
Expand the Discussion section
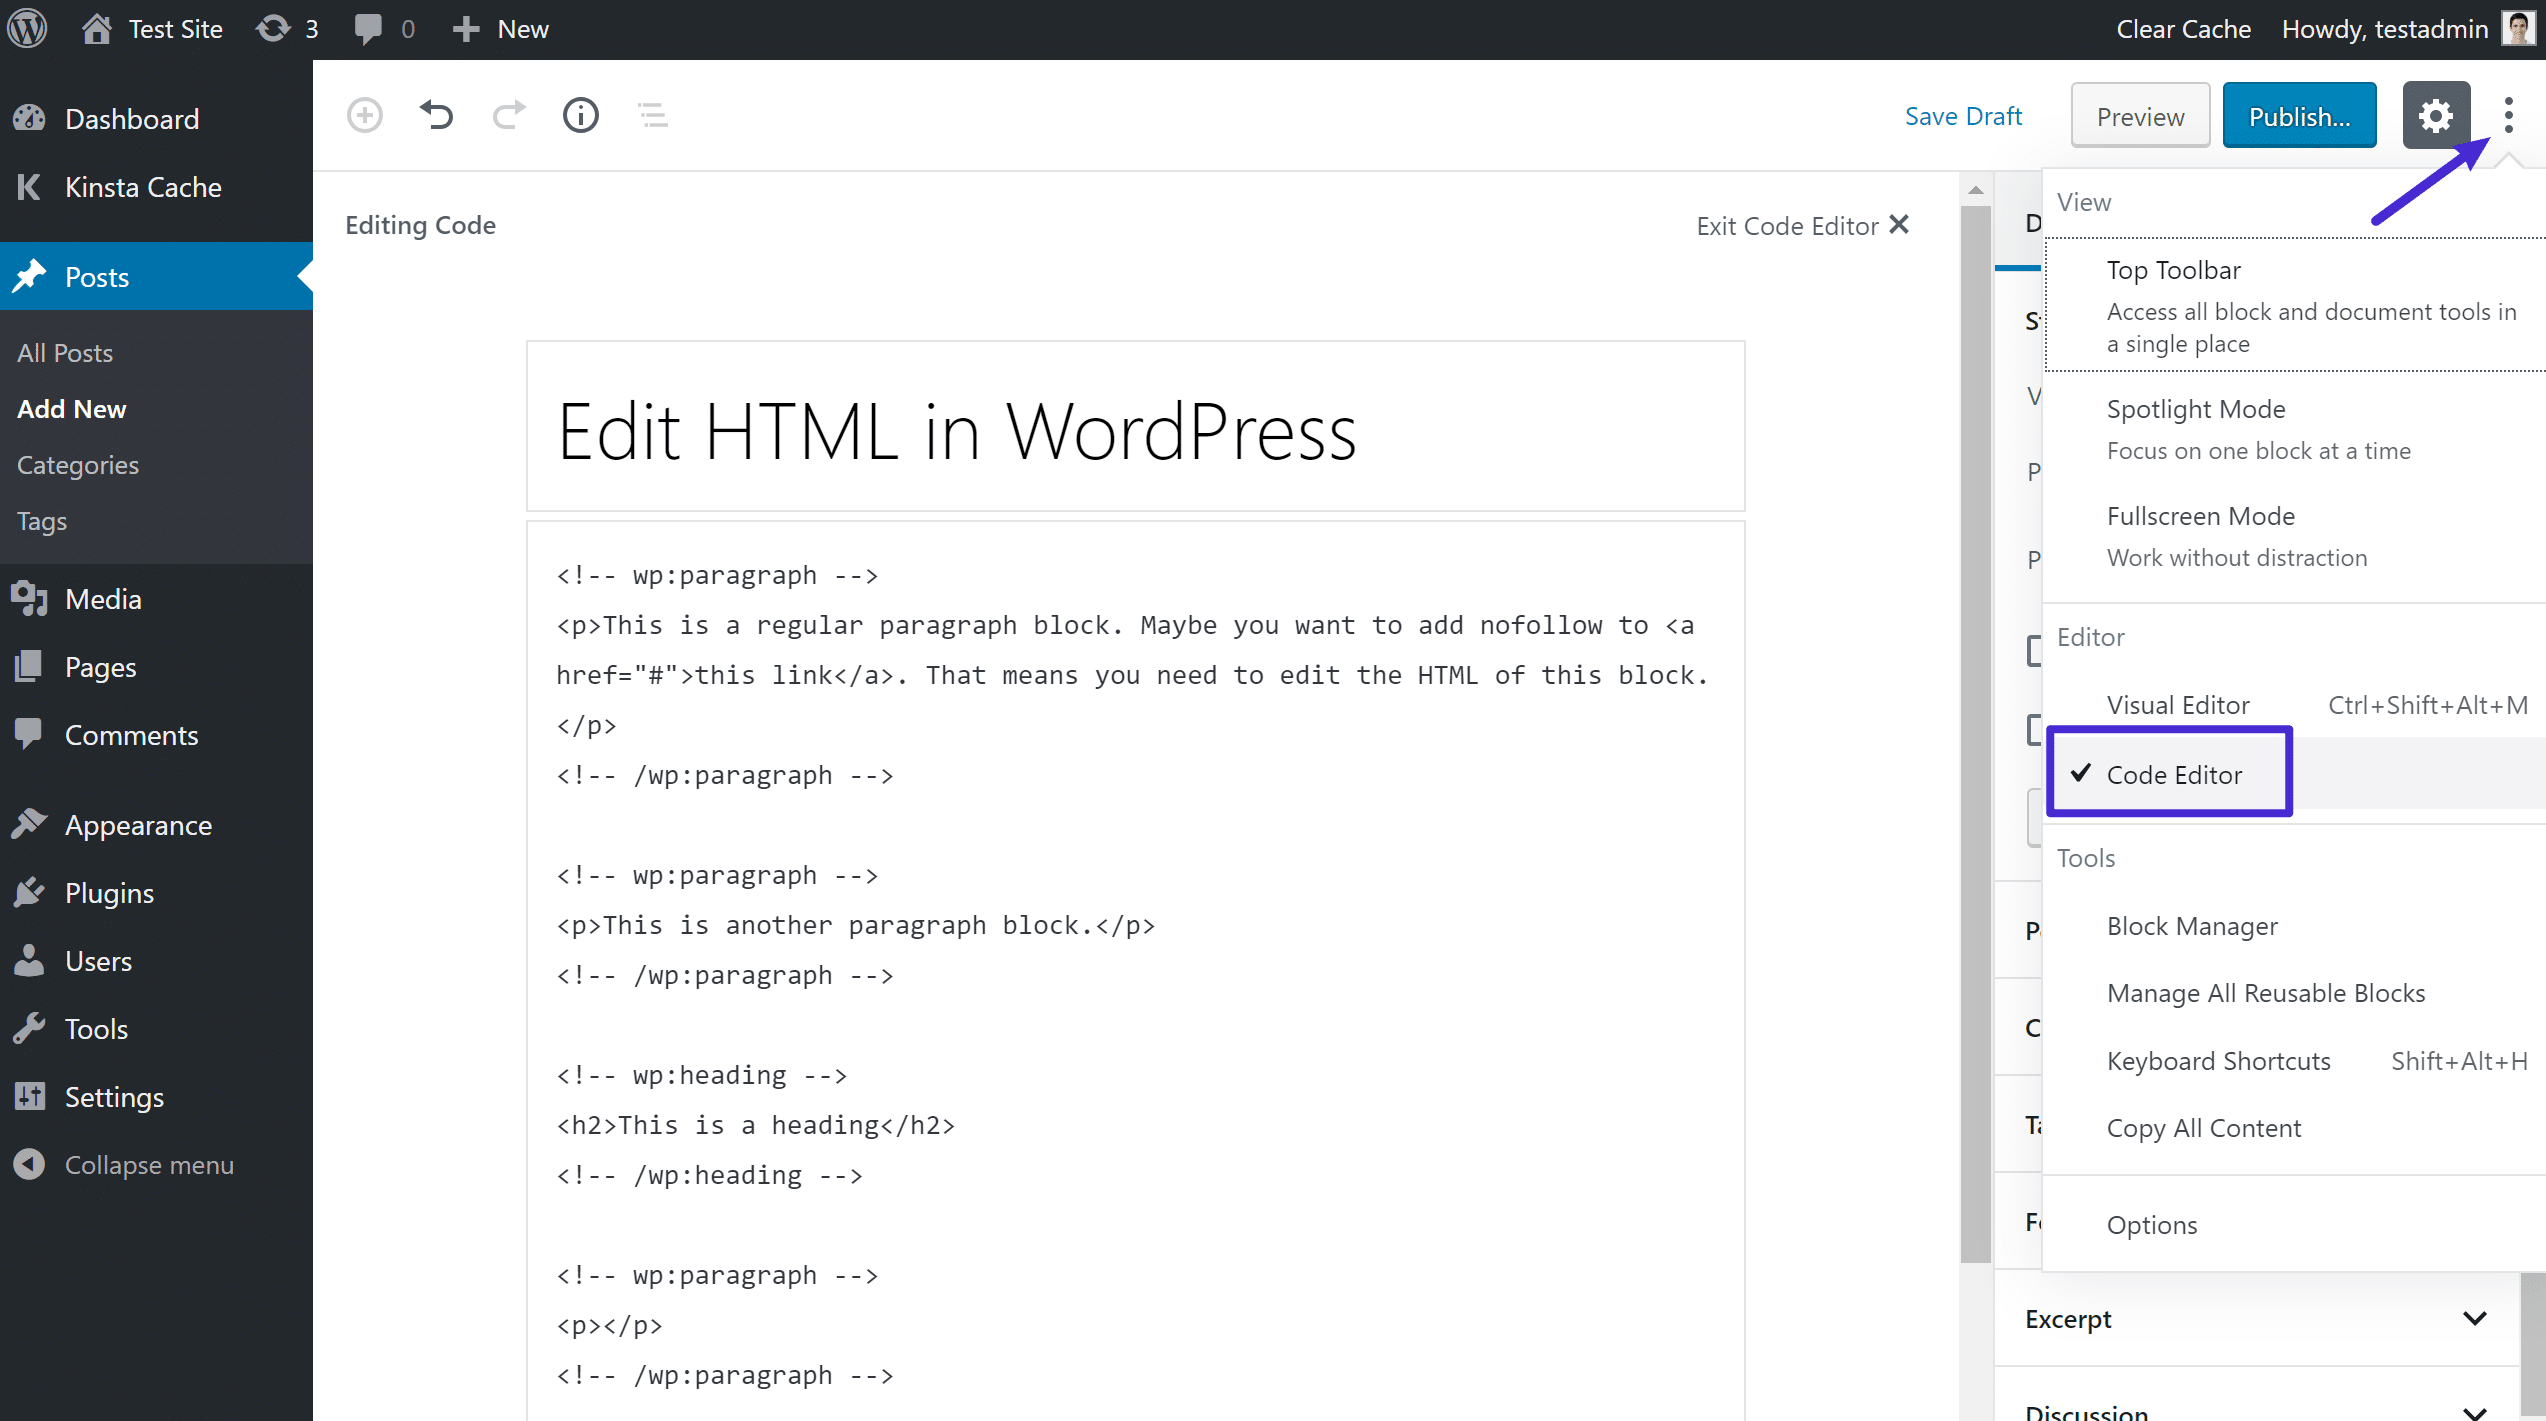pyautogui.click(x=2256, y=1409)
